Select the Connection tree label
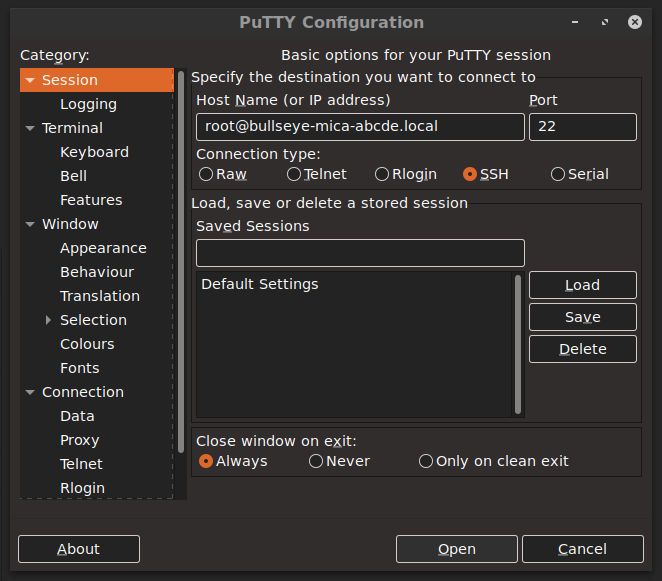The image size is (662, 581). click(83, 392)
